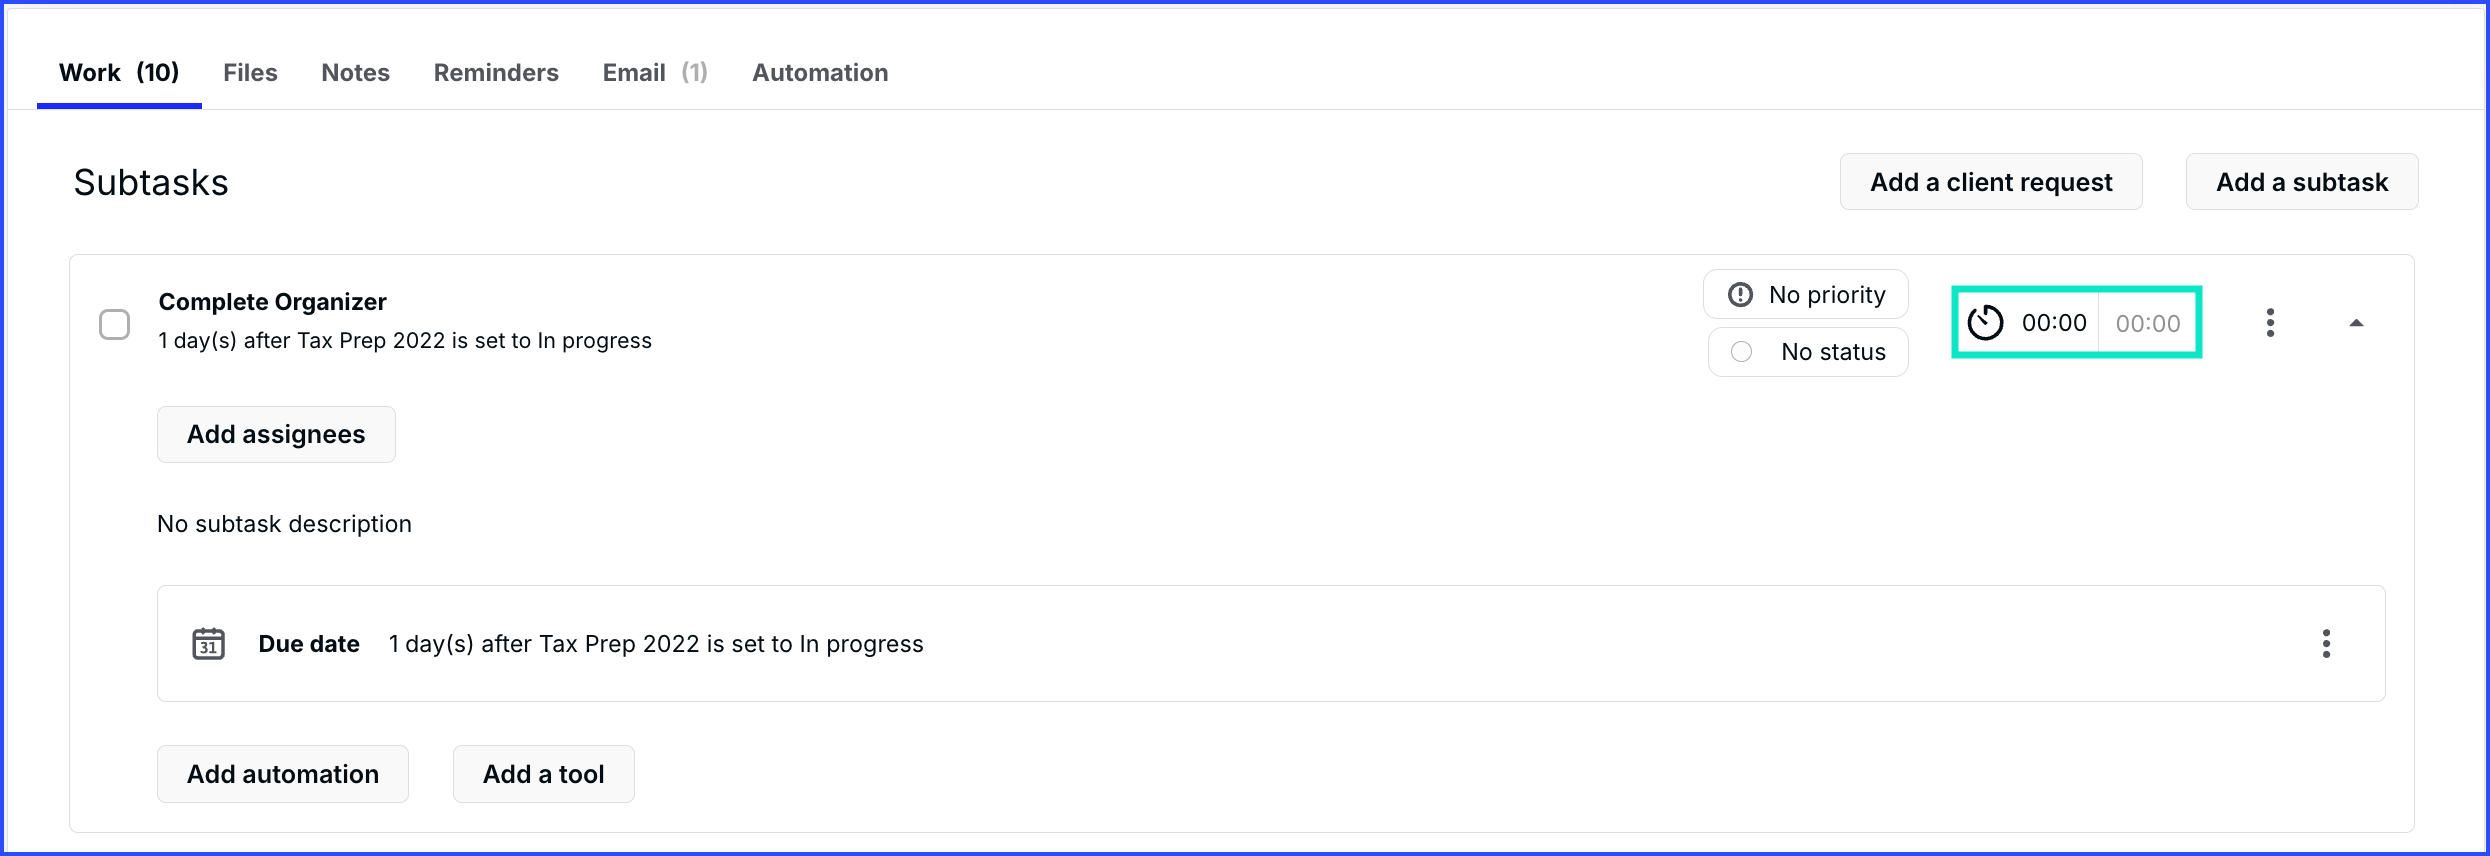Click the No priority exclamation icon

pyautogui.click(x=1740, y=294)
